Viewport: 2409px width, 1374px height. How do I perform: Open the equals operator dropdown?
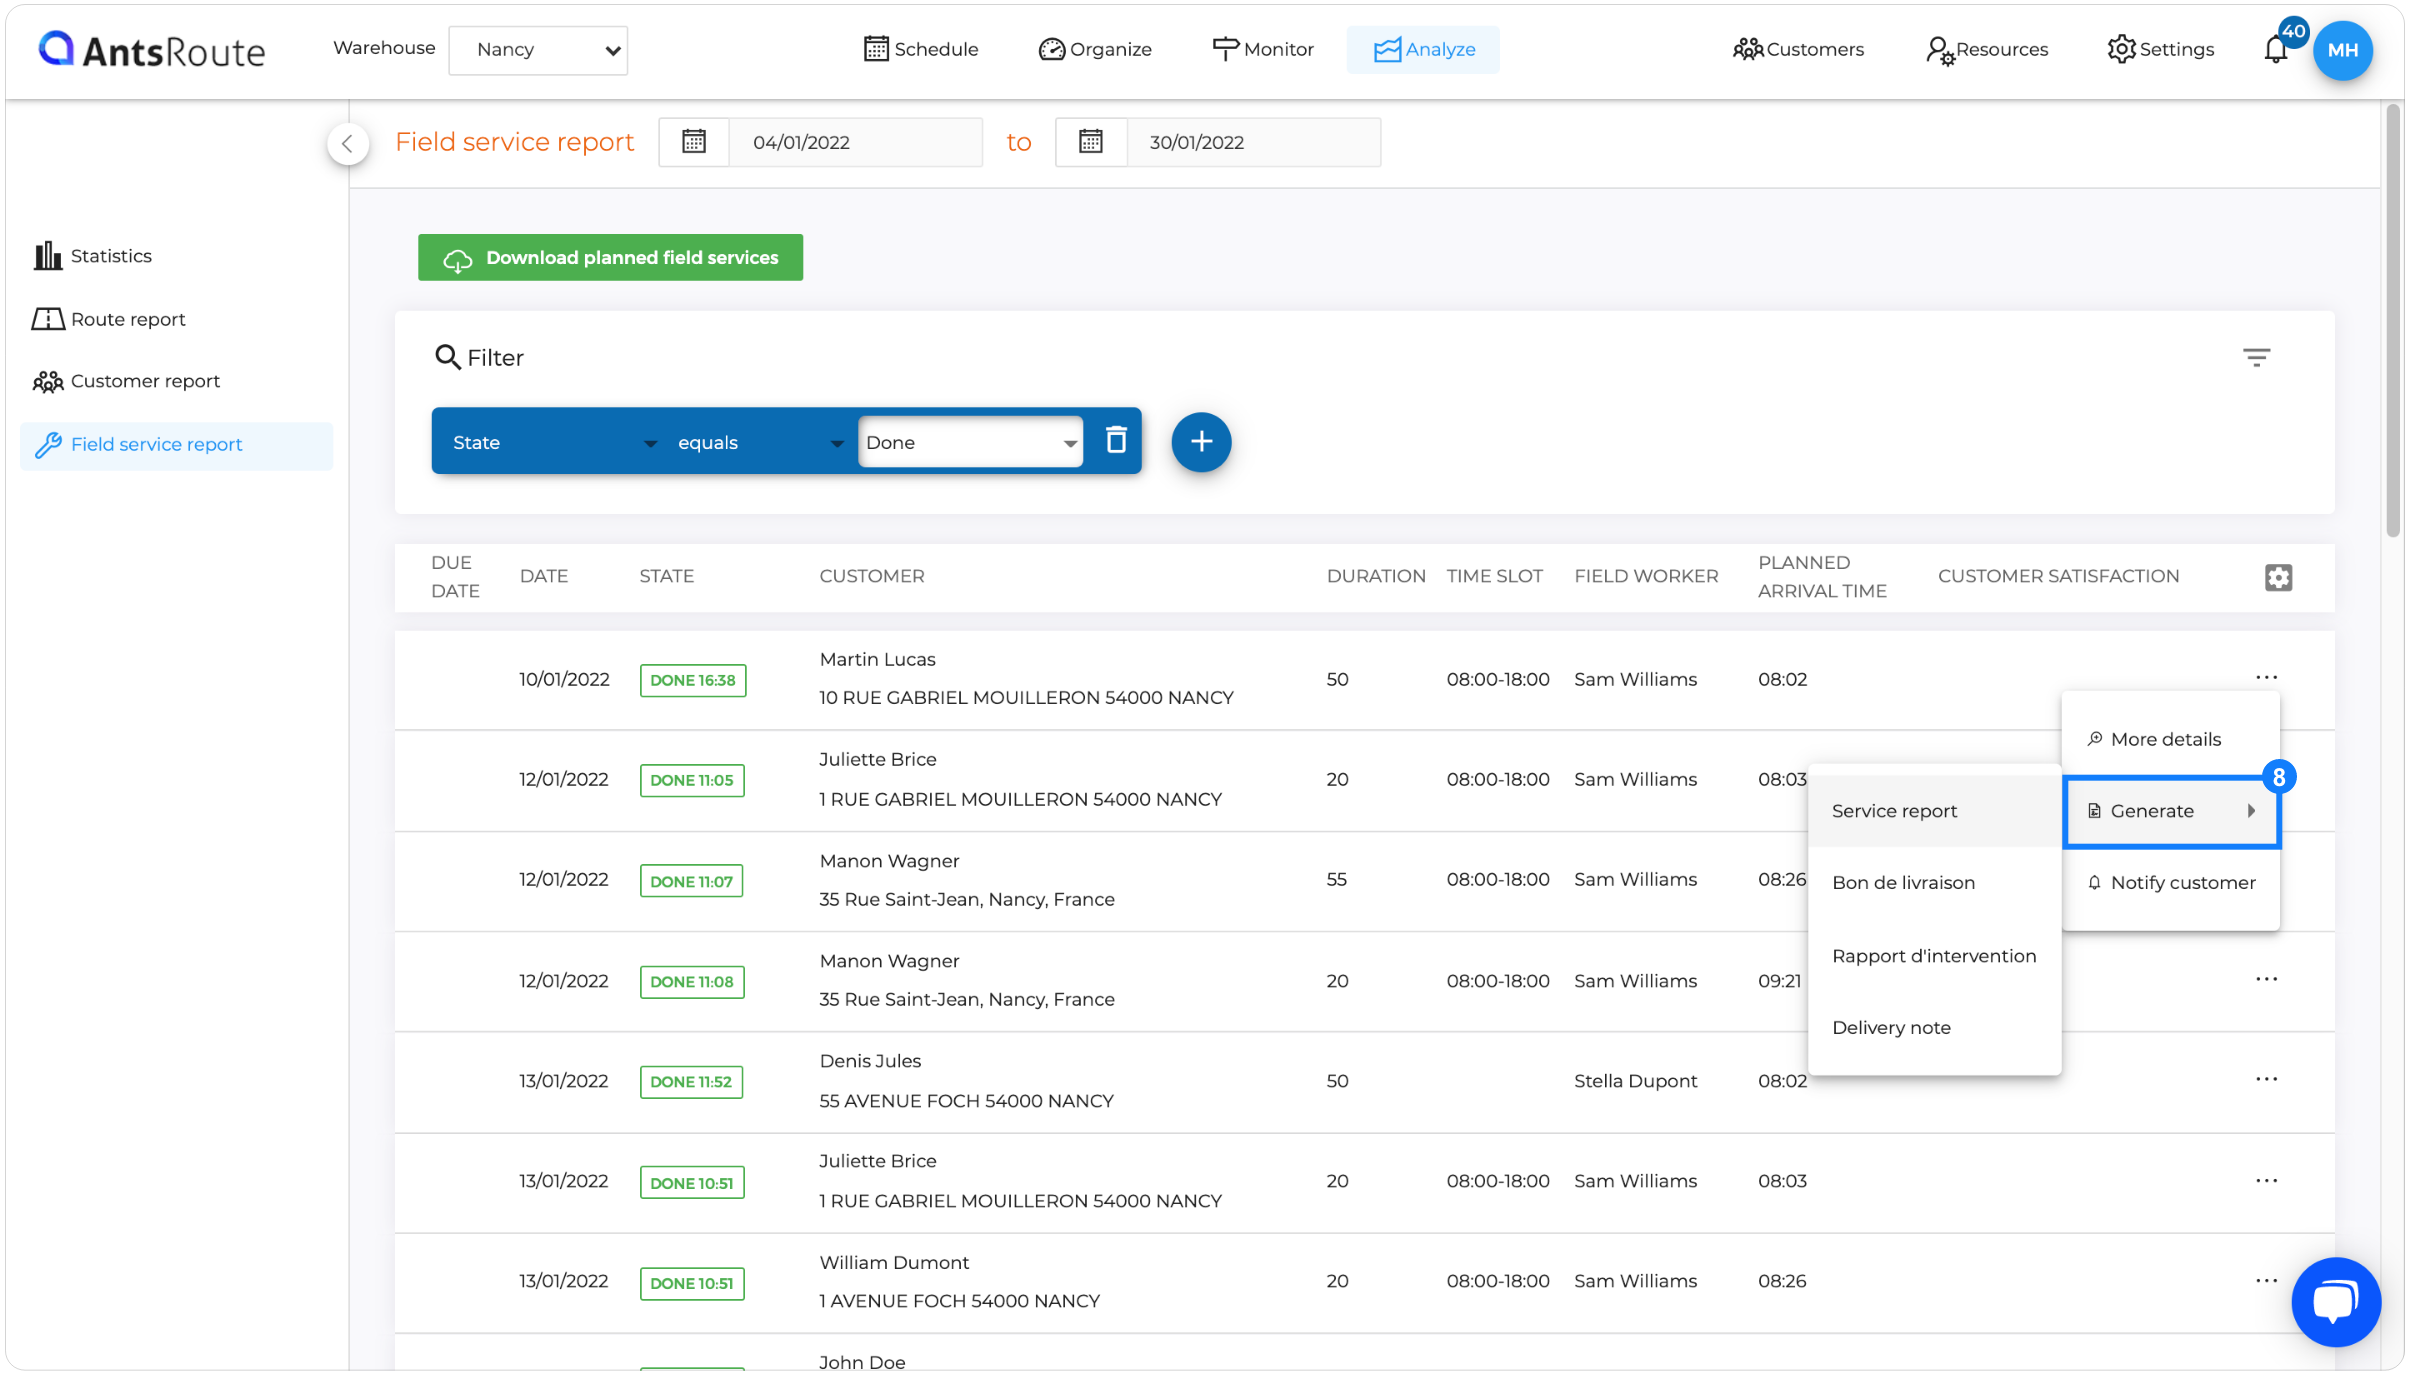[760, 442]
